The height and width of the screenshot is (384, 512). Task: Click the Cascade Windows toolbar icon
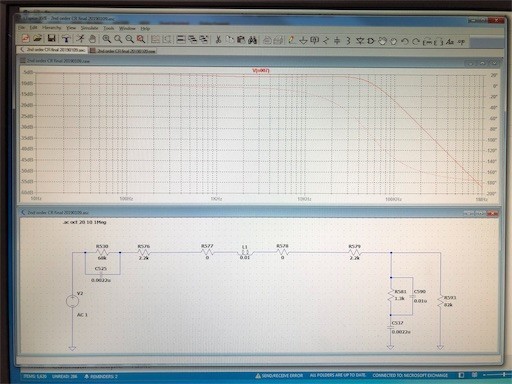(x=192, y=40)
